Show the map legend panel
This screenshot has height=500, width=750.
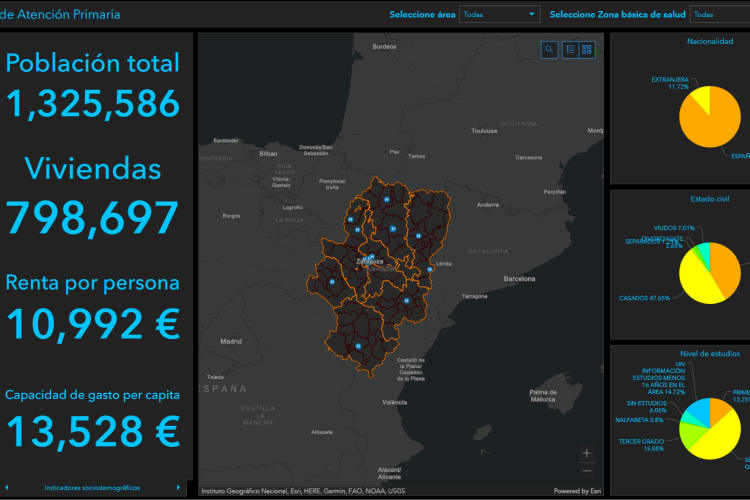[x=570, y=49]
